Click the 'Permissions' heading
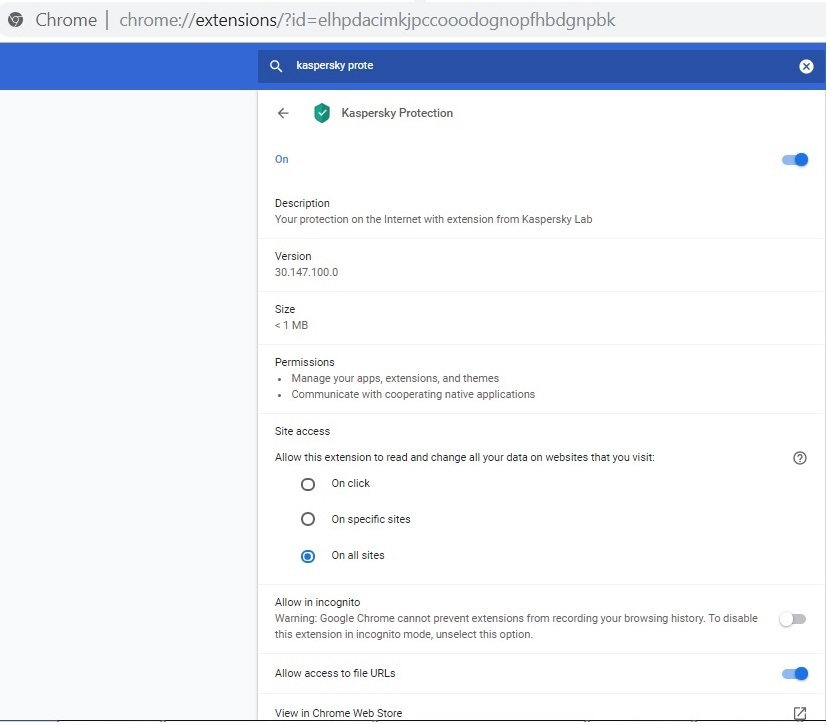827x725 pixels. click(x=304, y=362)
